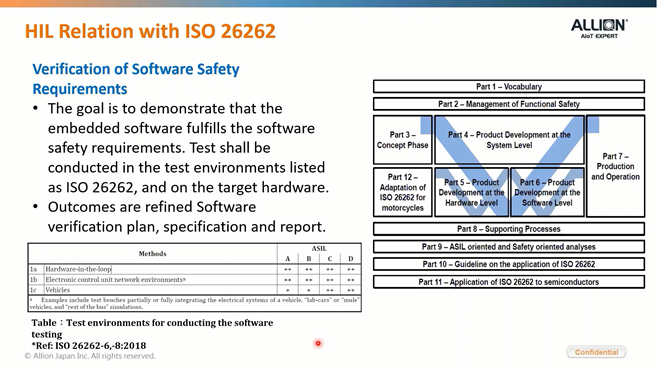Click Part 11 – Application to semiconductors bar
The width and height of the screenshot is (657, 369).
[509, 282]
